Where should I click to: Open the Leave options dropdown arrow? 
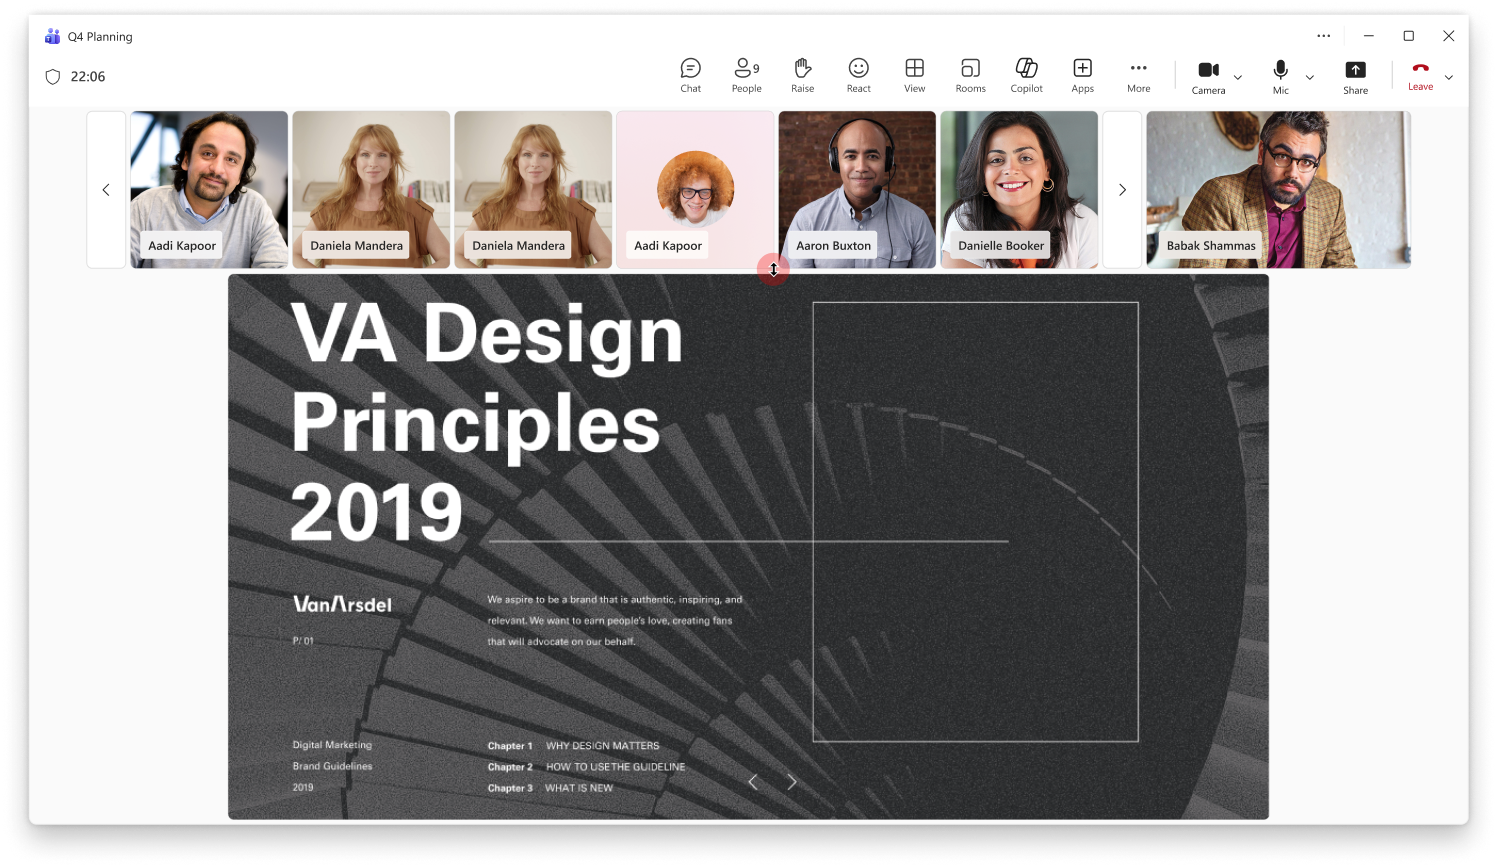coord(1449,77)
